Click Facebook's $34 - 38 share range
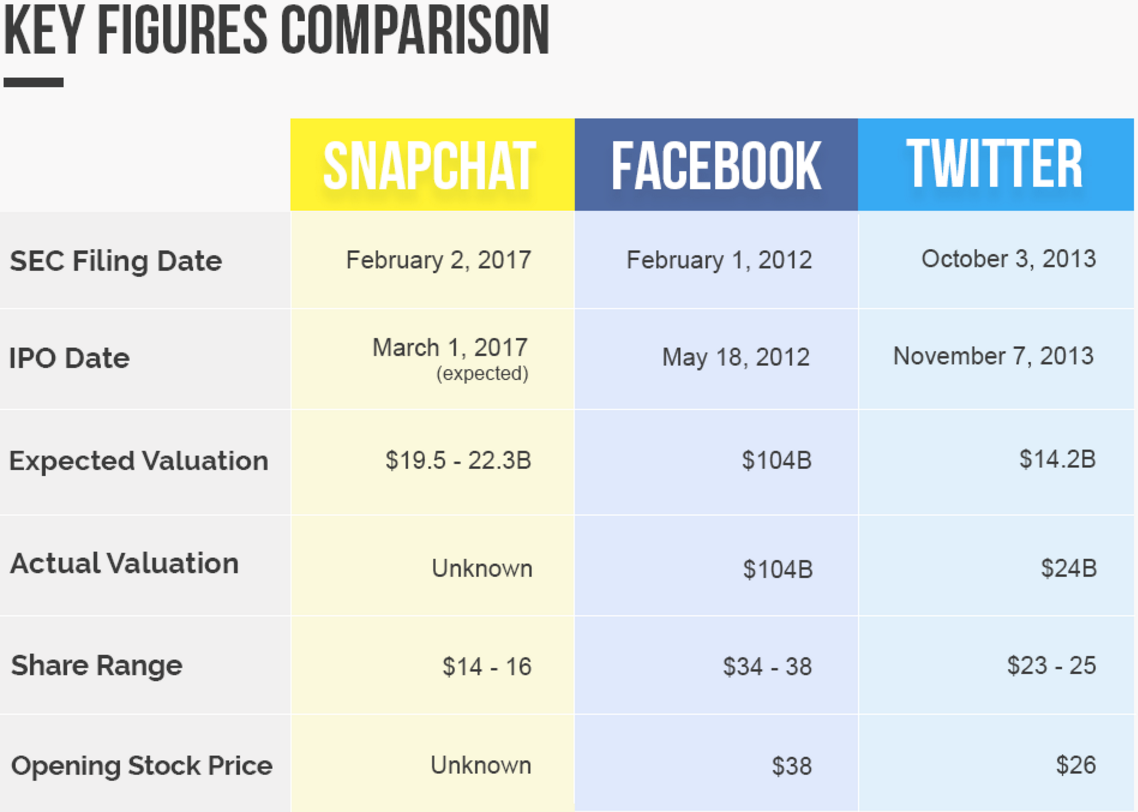This screenshot has height=812, width=1138. coord(767,666)
